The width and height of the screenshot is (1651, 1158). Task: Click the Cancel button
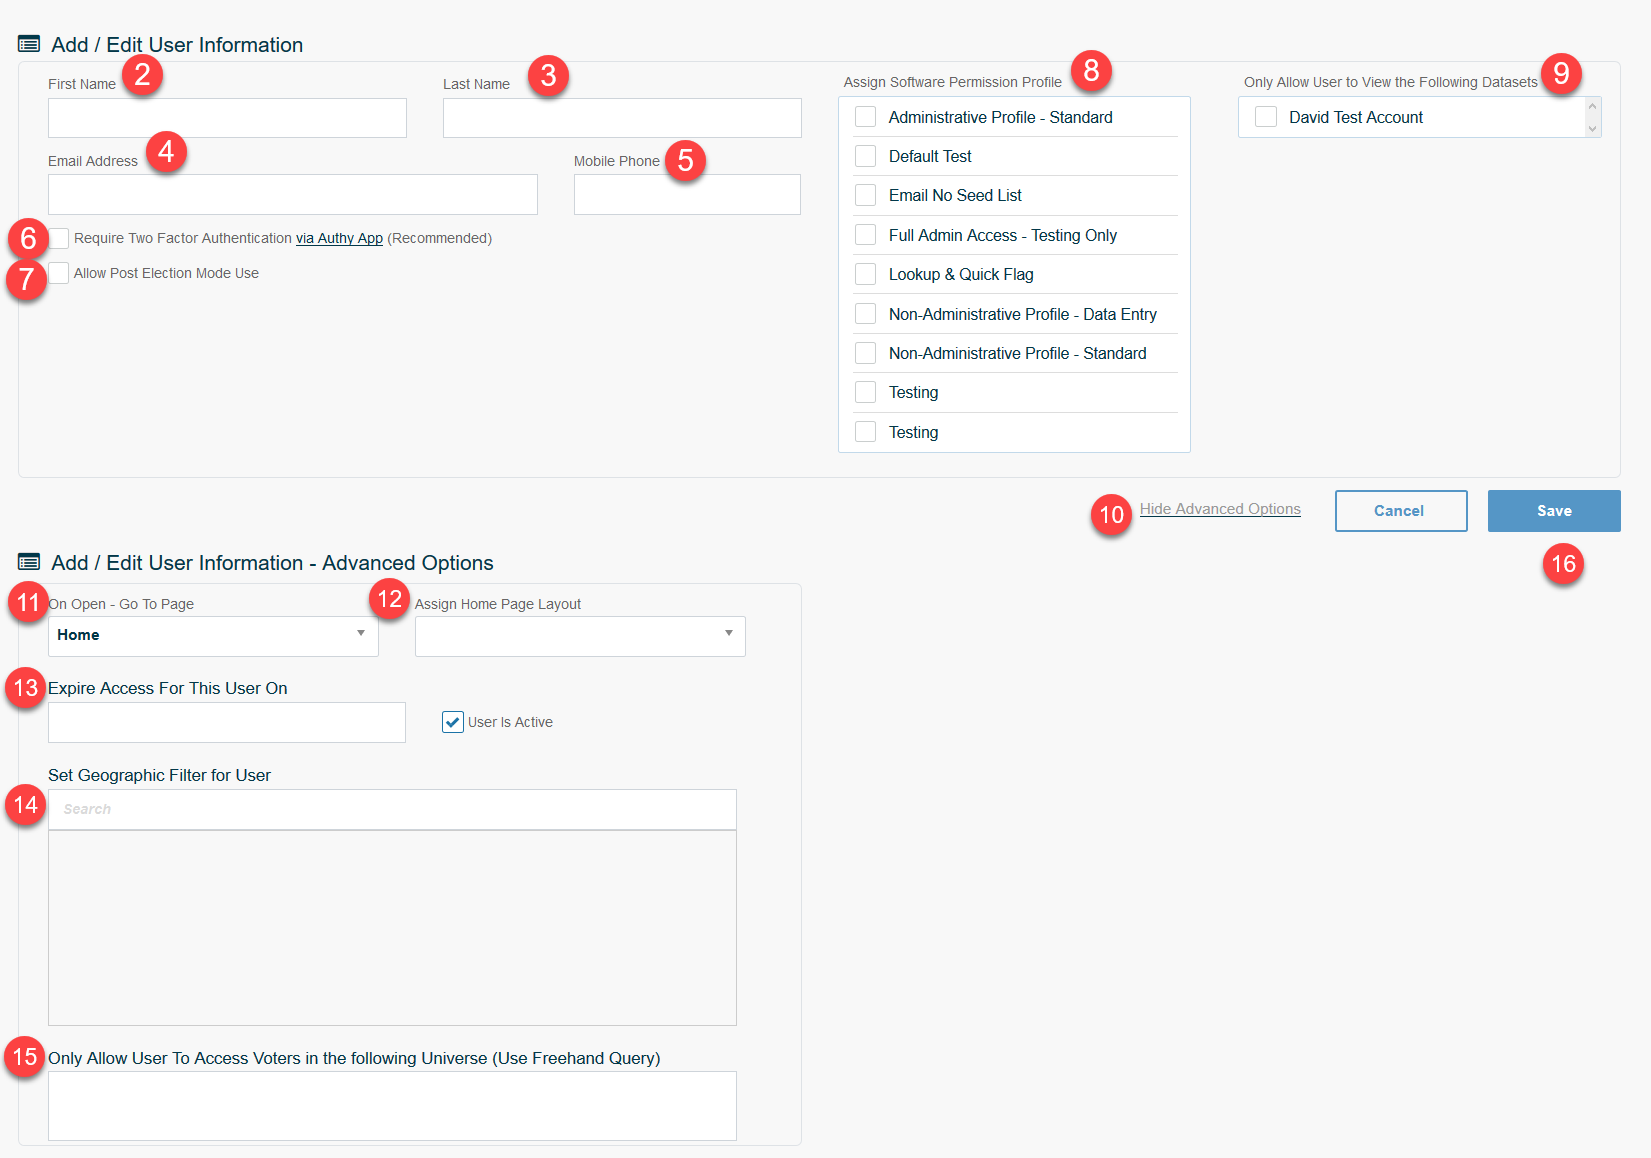[x=1400, y=510]
